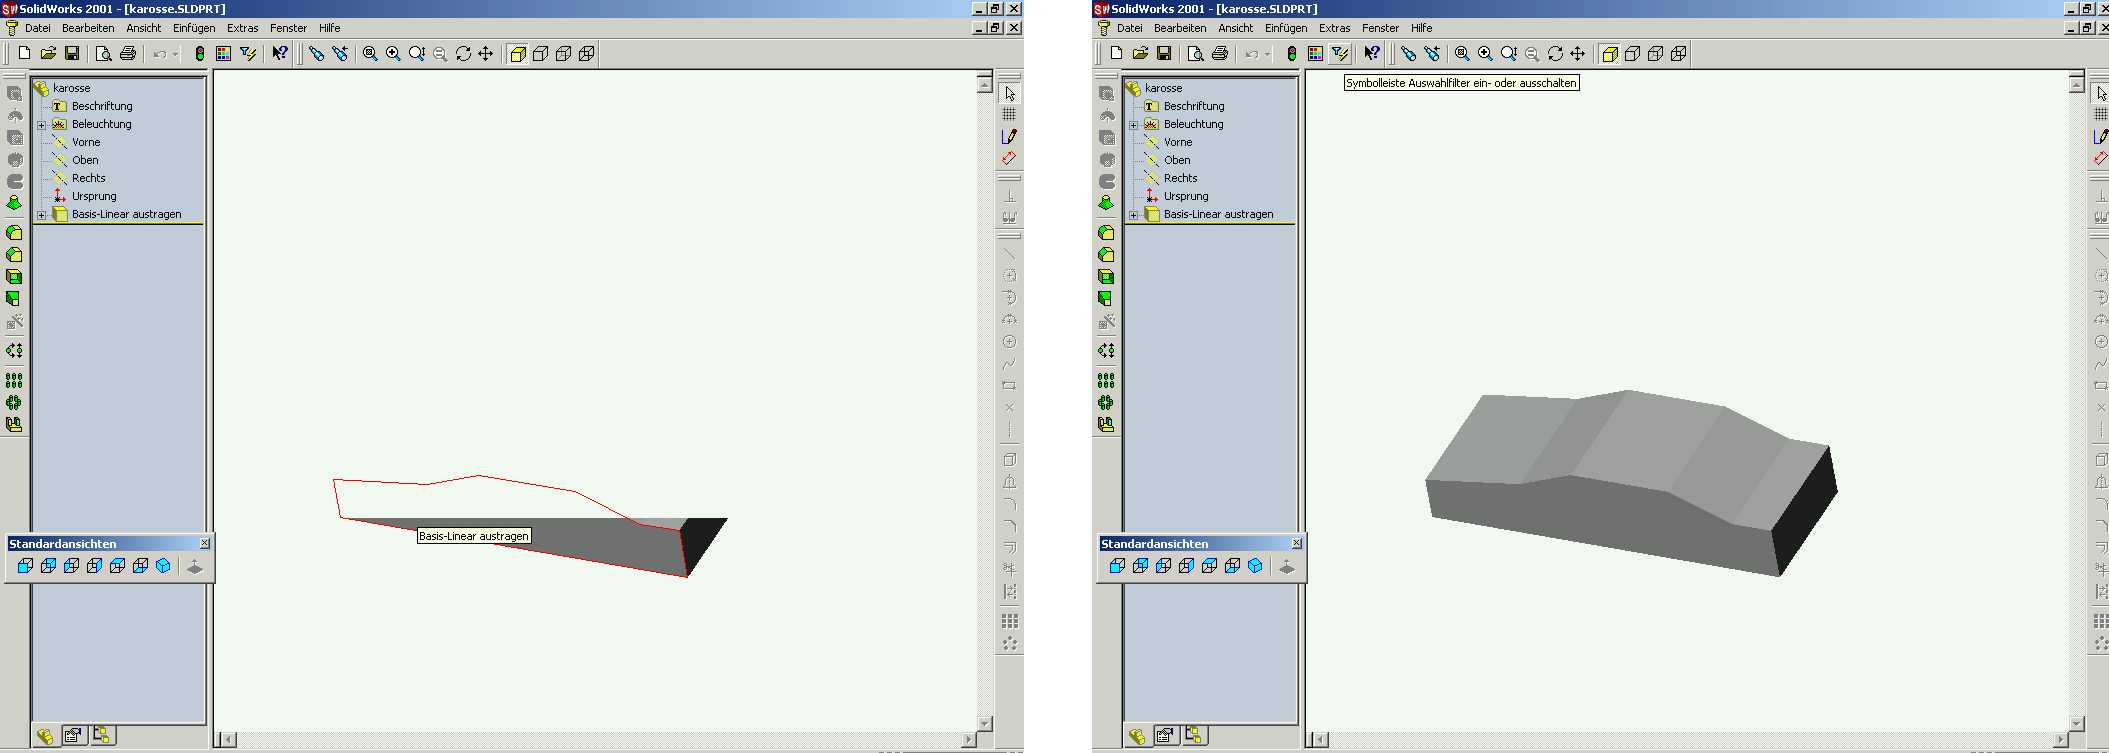2109x753 pixels.
Task: Click the vertical scrollbar up arrow in left window
Action: 985,85
